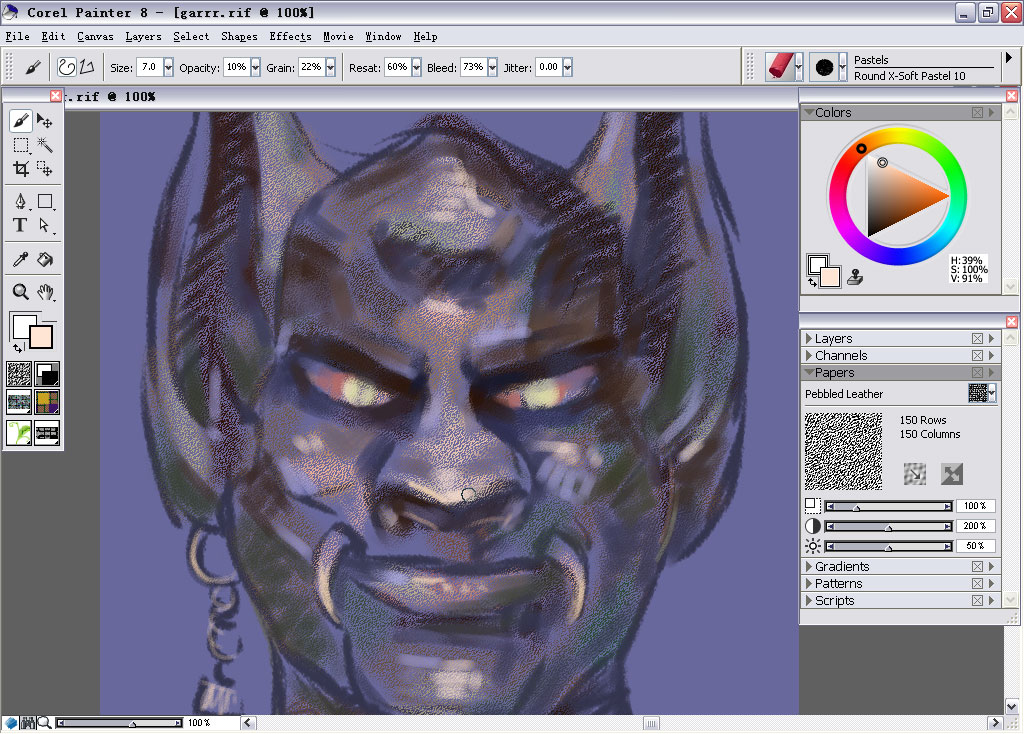Select the Rectangular Shape tool
The height and width of the screenshot is (734, 1024).
45,201
